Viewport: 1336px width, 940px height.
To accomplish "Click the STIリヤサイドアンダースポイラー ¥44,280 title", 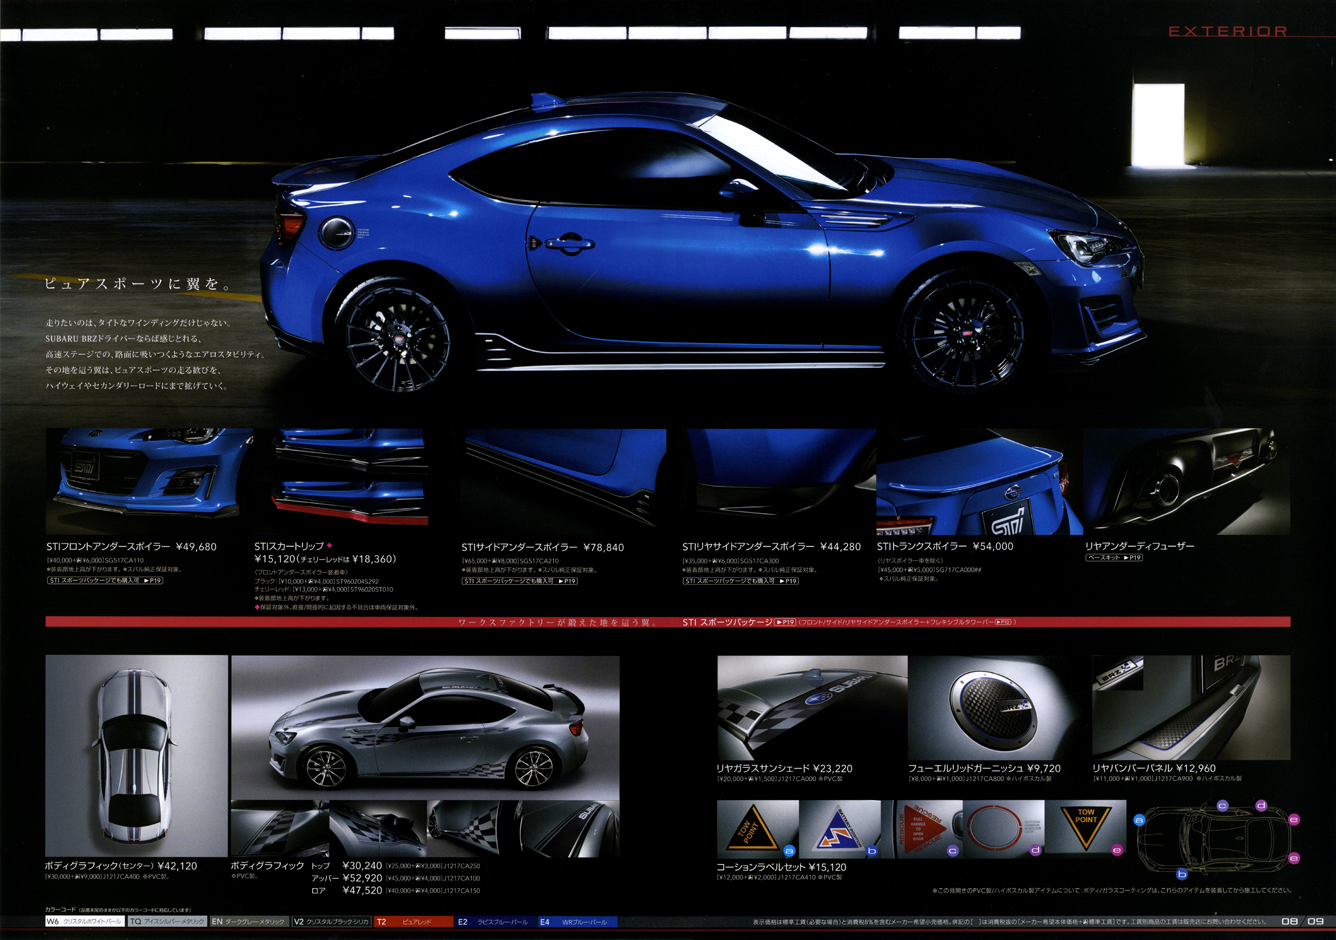I will pos(772,547).
